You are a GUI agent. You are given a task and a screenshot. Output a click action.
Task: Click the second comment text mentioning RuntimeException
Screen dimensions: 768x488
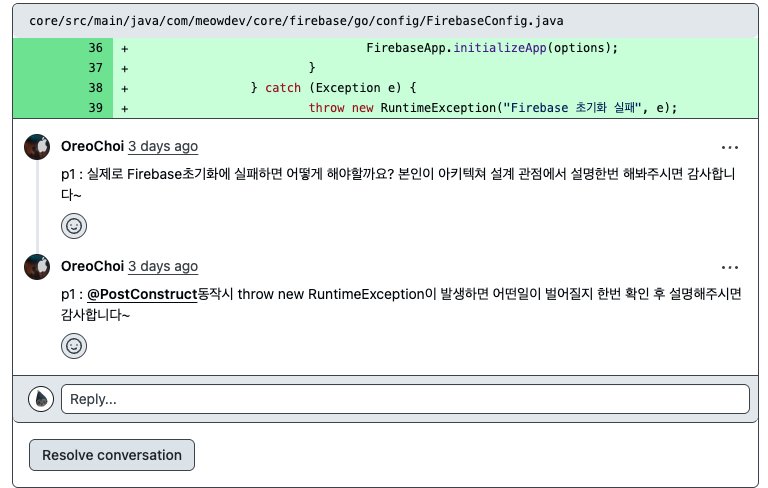[x=401, y=304]
